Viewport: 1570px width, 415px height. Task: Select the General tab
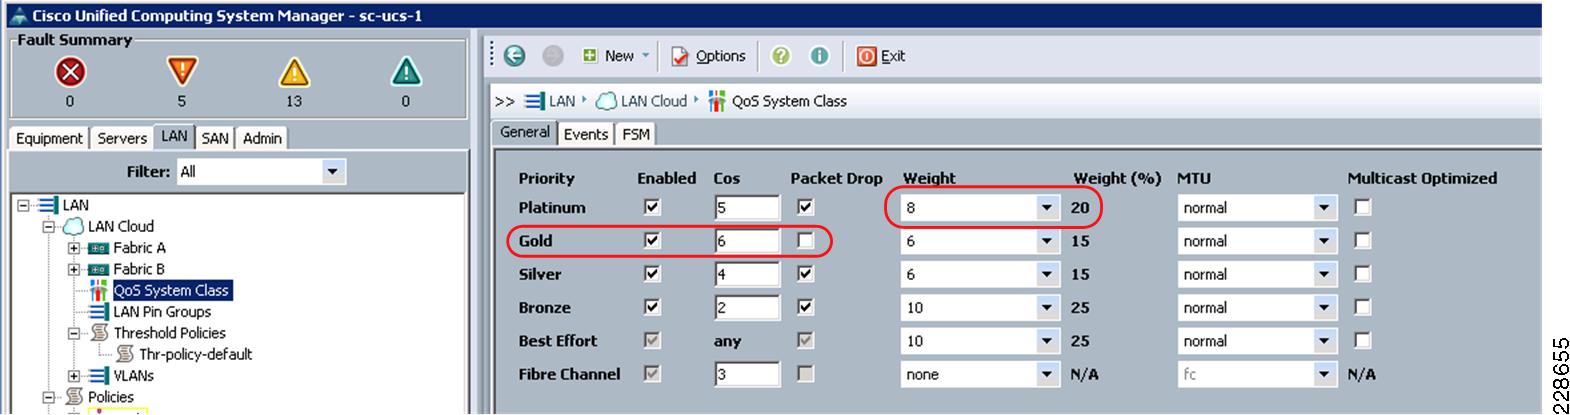click(525, 132)
